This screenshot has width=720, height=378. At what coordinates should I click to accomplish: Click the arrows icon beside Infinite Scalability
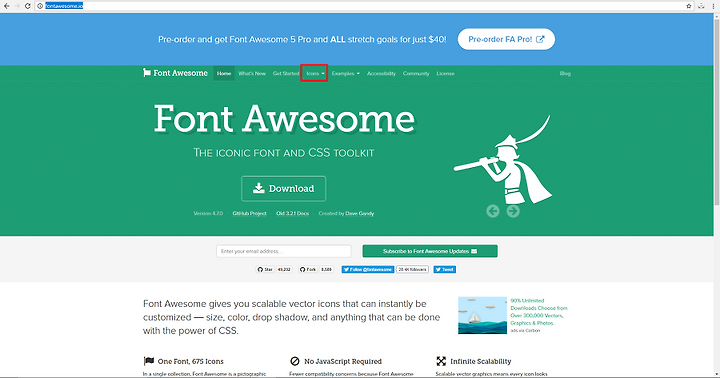click(441, 361)
